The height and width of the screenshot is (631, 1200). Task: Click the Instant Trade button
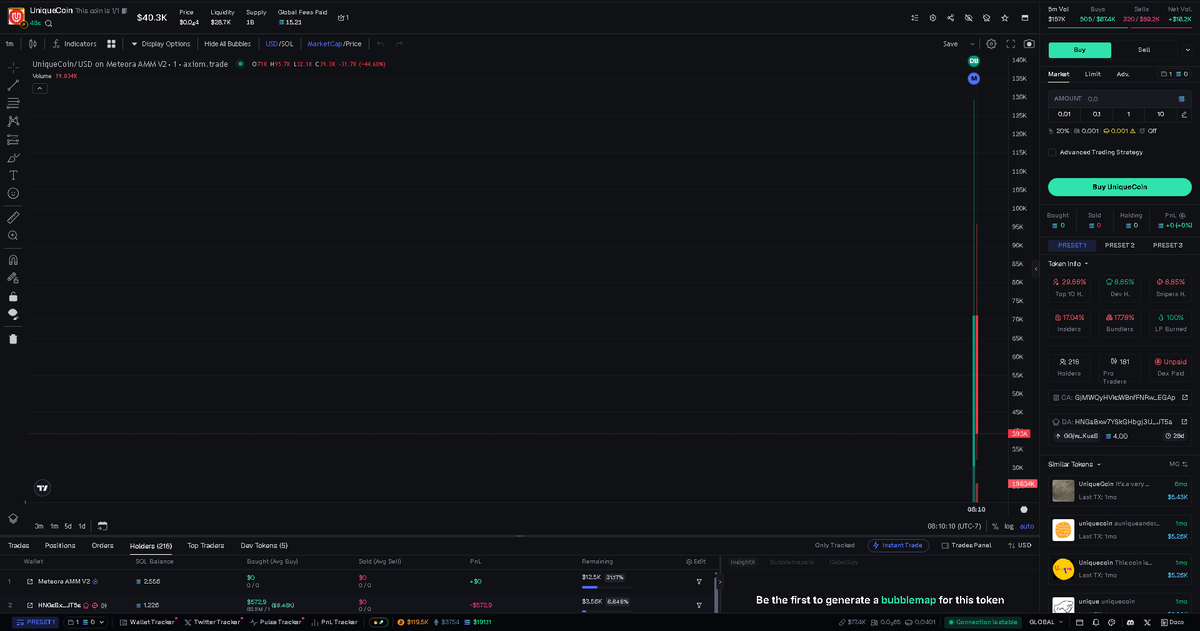click(x=900, y=546)
